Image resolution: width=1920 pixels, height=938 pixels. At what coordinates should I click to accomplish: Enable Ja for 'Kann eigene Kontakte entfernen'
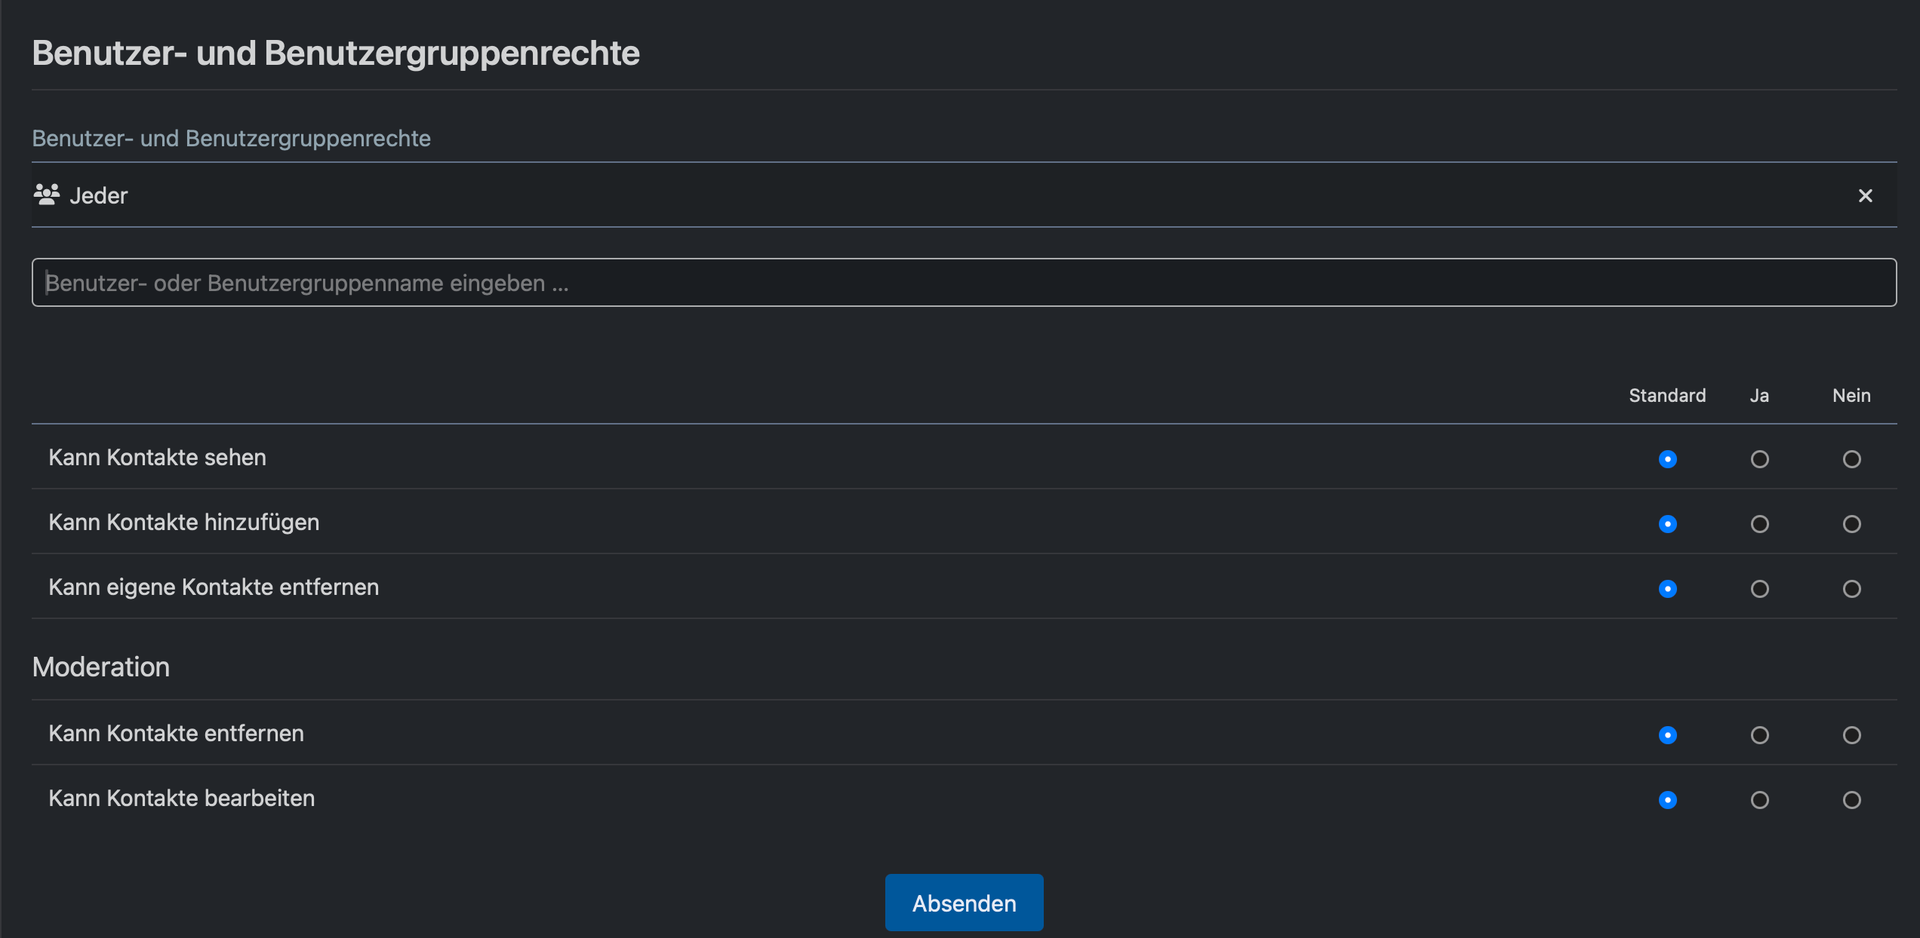point(1759,589)
